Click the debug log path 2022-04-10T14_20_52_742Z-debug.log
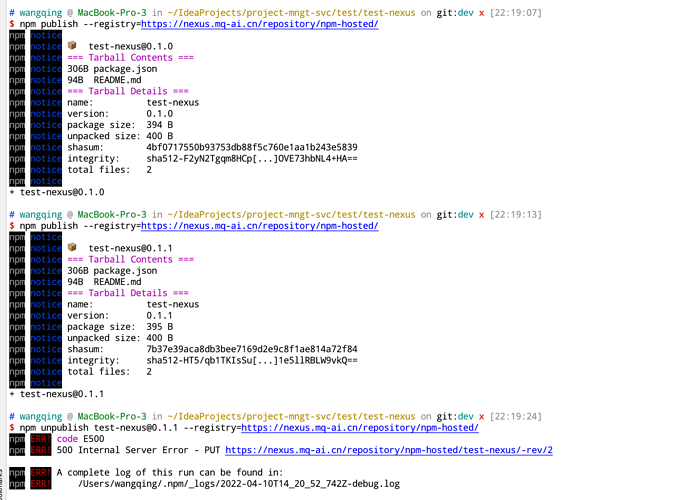The image size is (684, 500). pyautogui.click(x=239, y=484)
